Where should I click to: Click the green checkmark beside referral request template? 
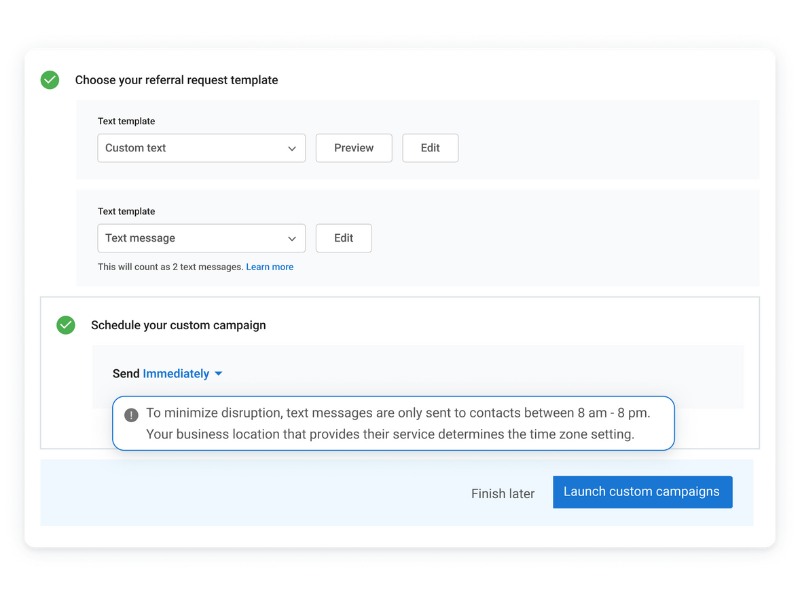pos(50,79)
